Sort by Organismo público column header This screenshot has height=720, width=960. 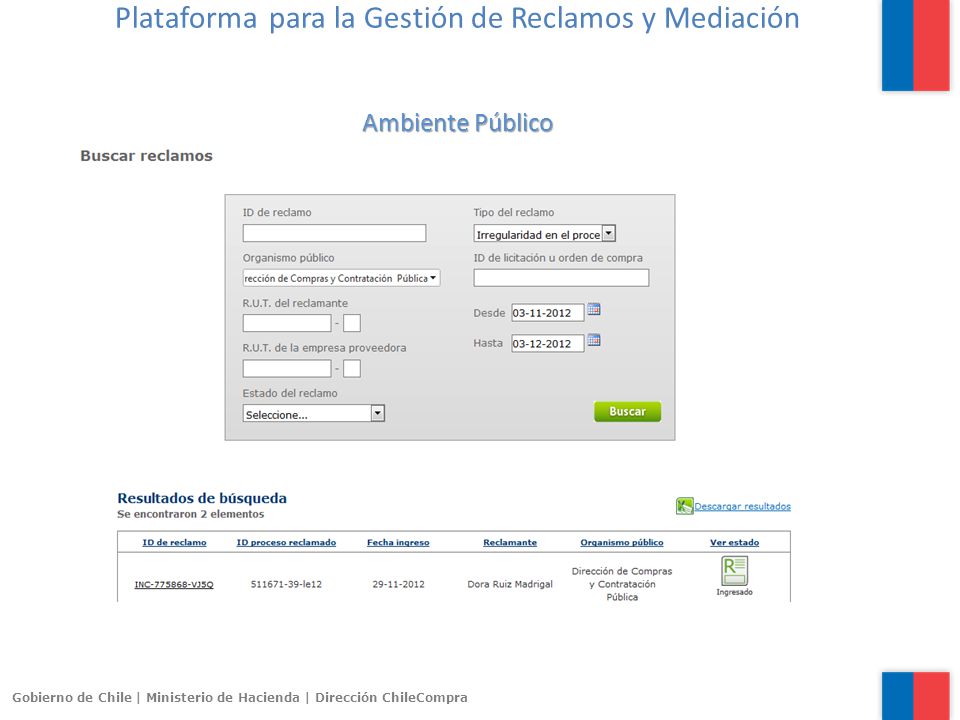click(622, 542)
